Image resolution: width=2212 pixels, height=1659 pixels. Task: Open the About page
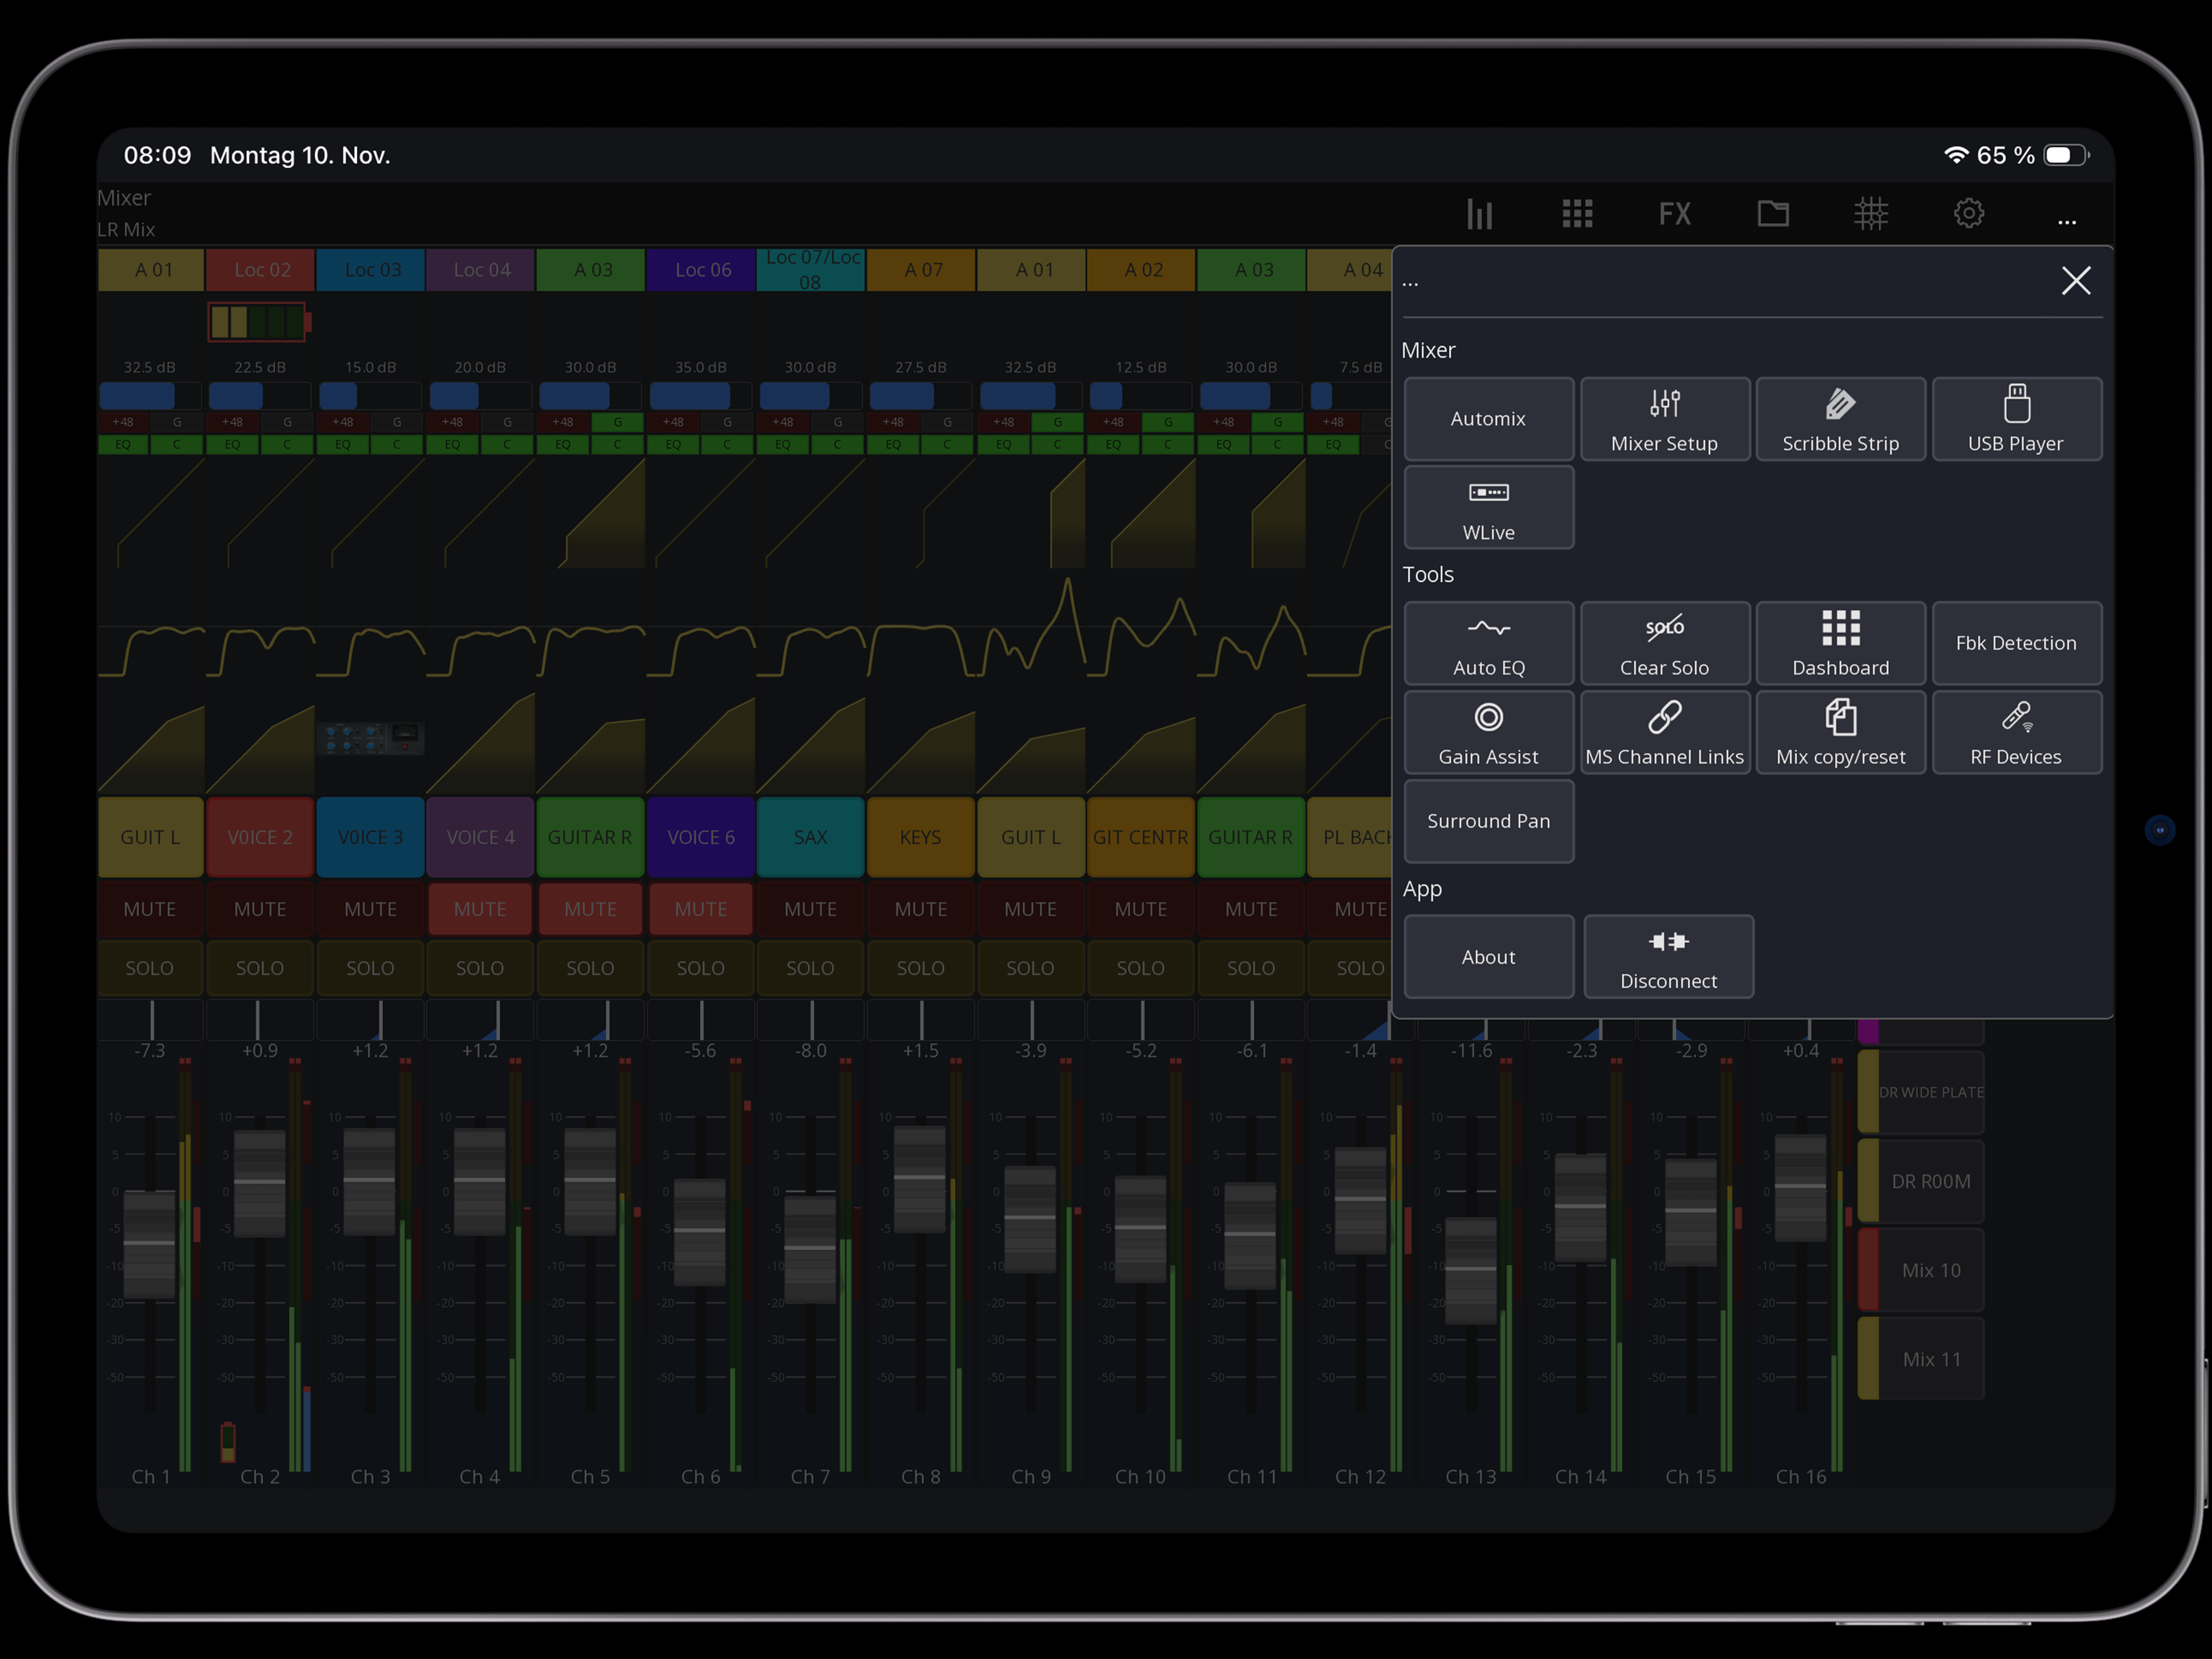(x=1488, y=957)
